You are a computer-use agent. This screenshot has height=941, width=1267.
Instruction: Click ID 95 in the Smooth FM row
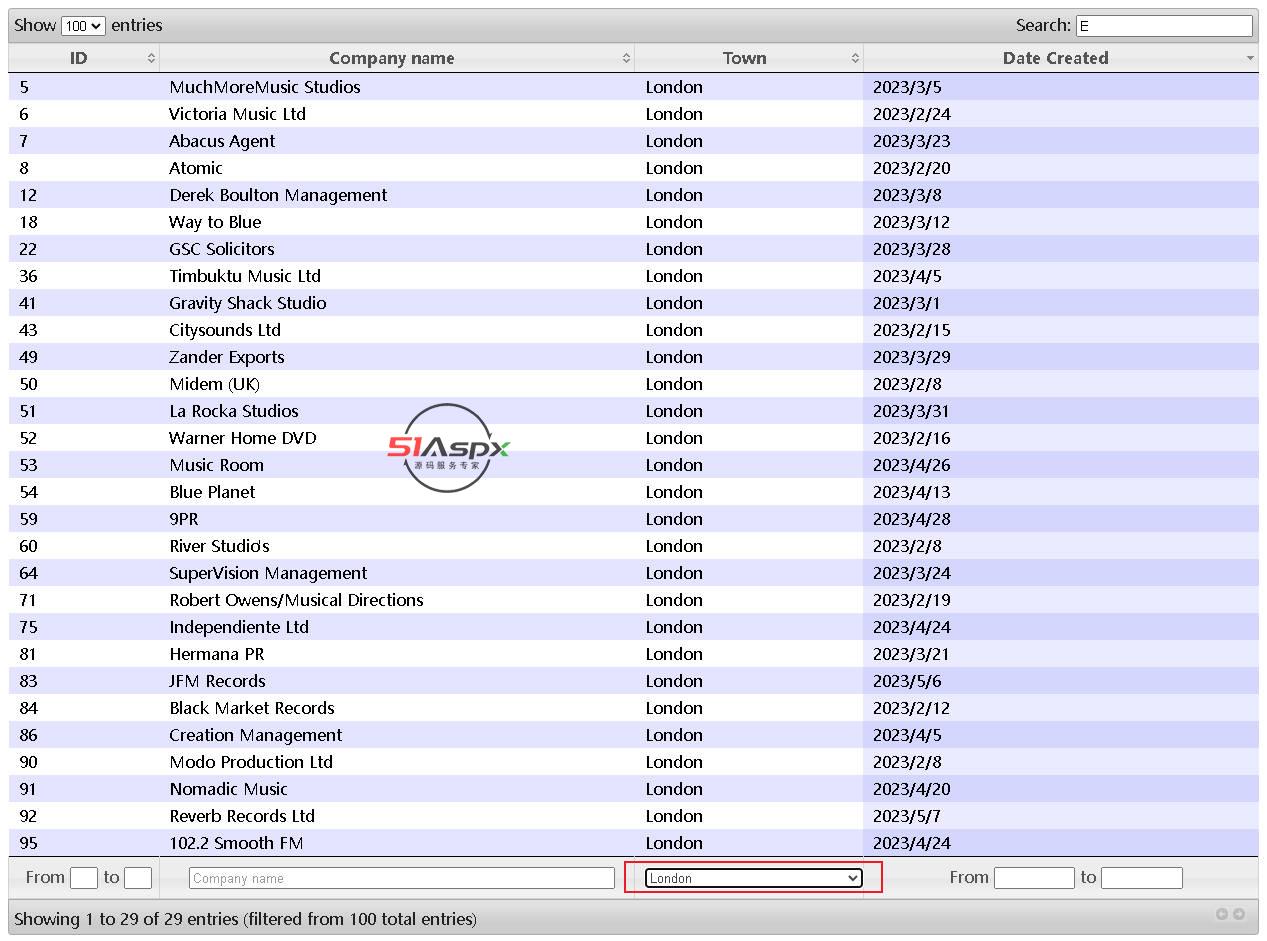pos(28,843)
